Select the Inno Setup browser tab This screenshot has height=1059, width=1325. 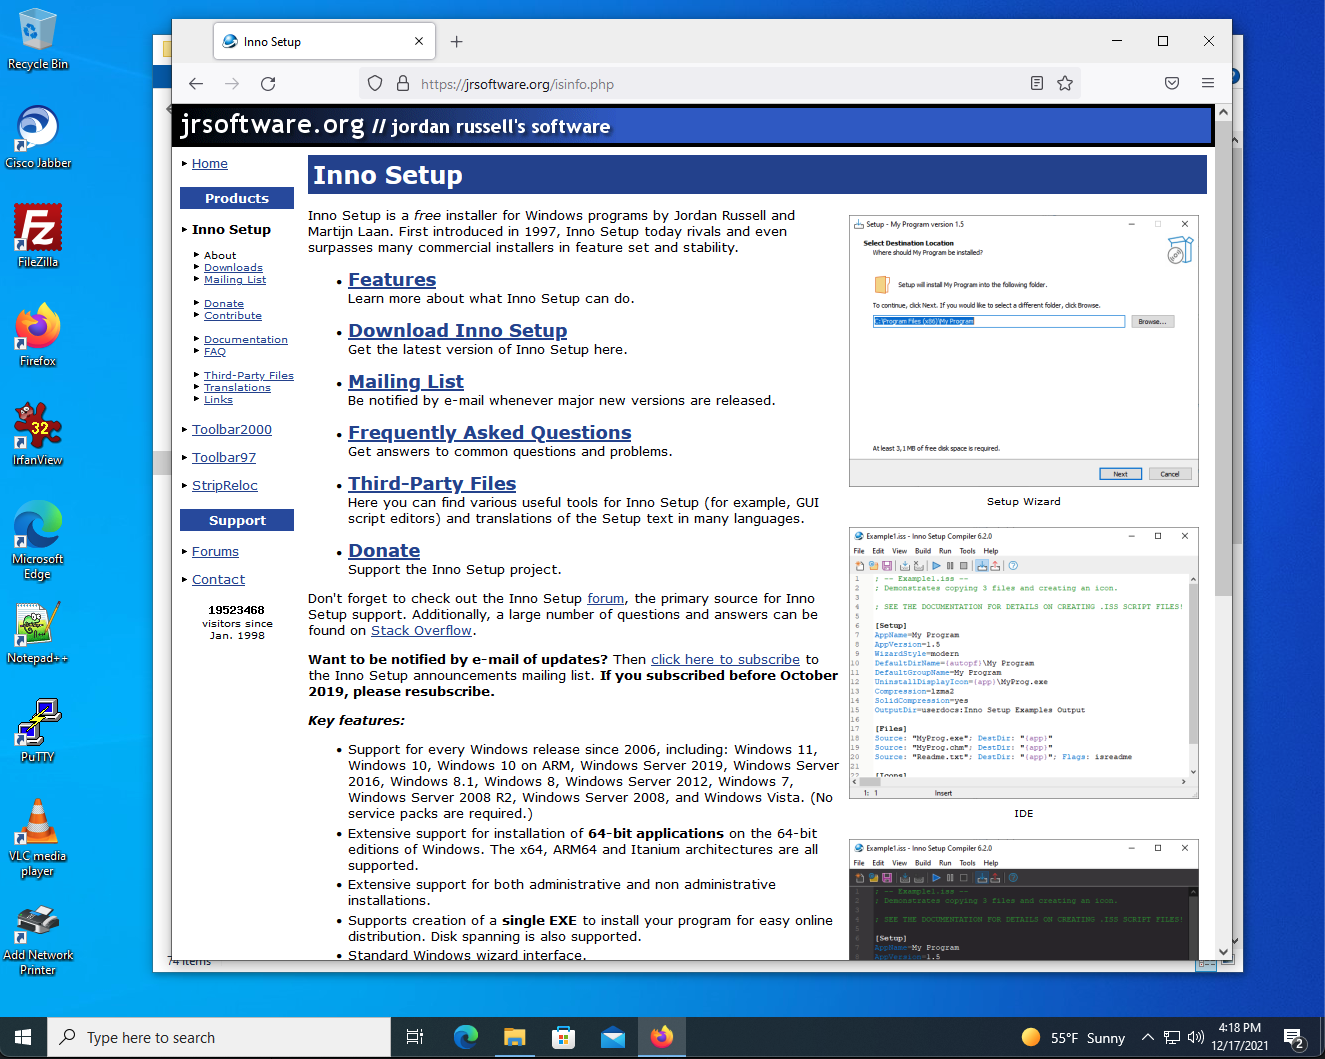coord(324,42)
